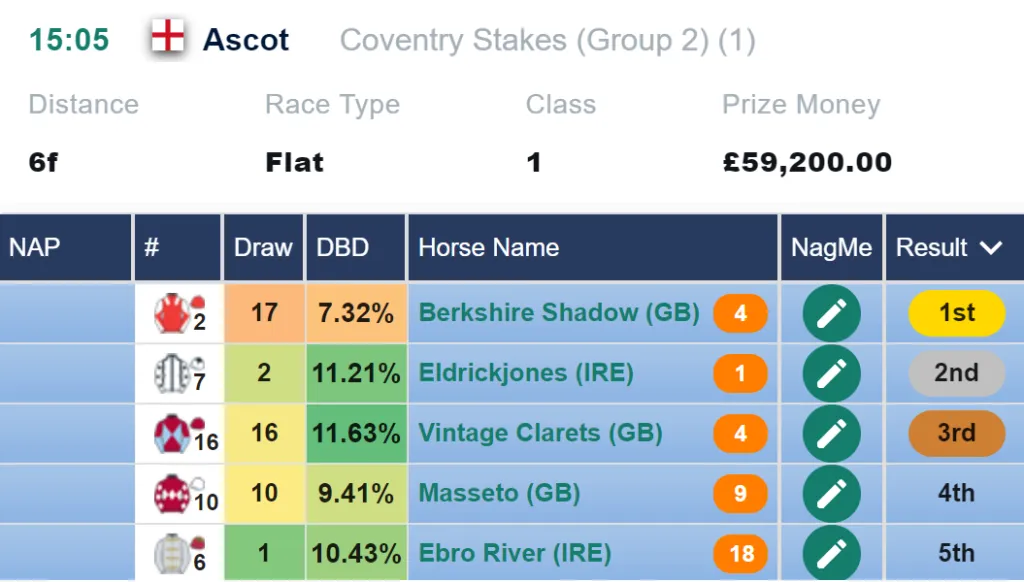The height and width of the screenshot is (582, 1024).
Task: Click Berkshire Shadow jockey silks icon
Action: click(172, 313)
